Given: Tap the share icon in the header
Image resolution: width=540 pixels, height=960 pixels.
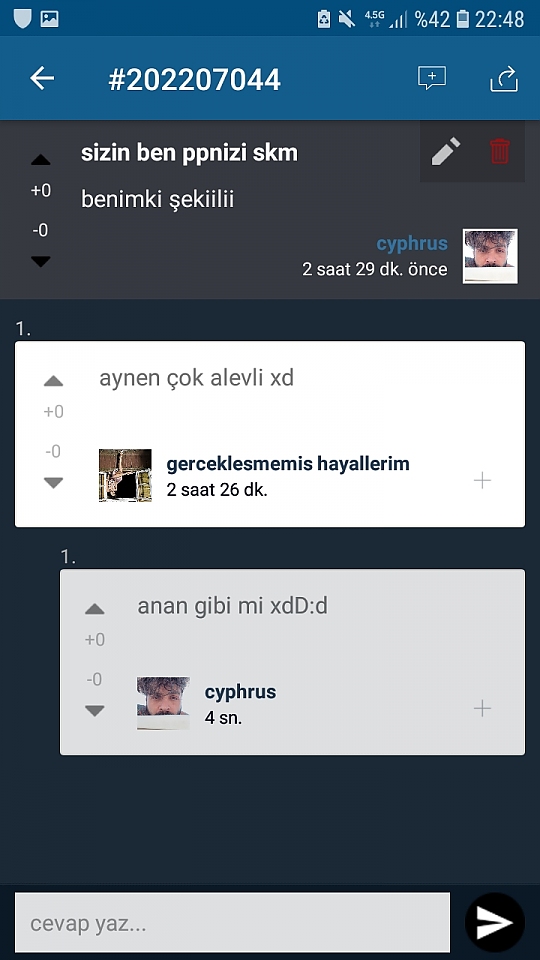Looking at the screenshot, I should [504, 79].
